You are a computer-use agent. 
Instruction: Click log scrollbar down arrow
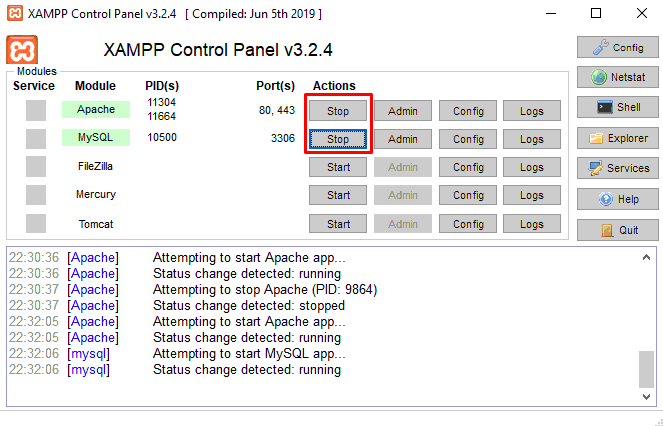click(646, 396)
